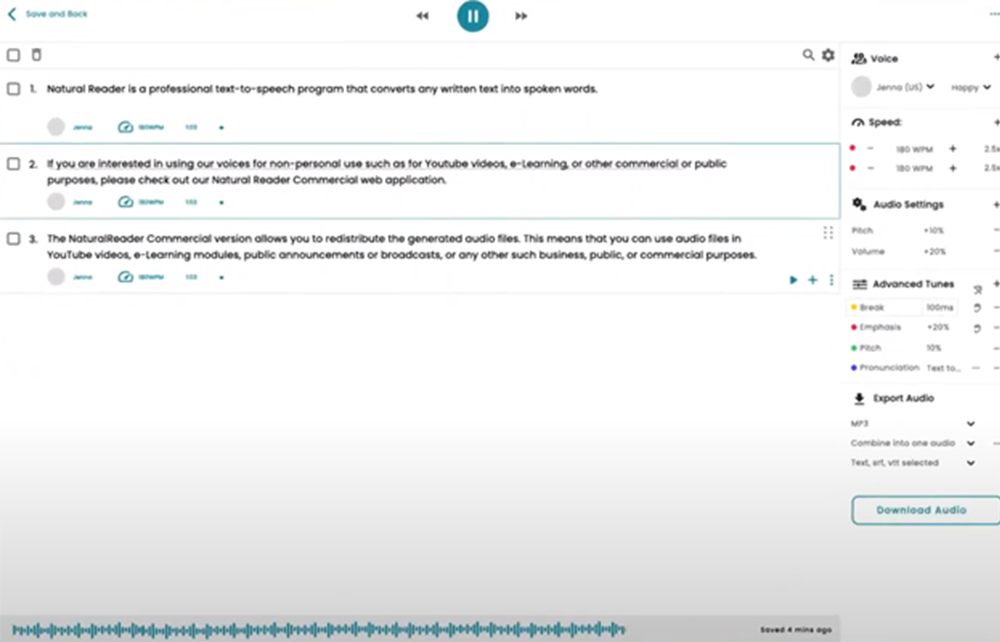Open the Happy emotion dropdown
The image size is (1000, 642).
coord(971,87)
